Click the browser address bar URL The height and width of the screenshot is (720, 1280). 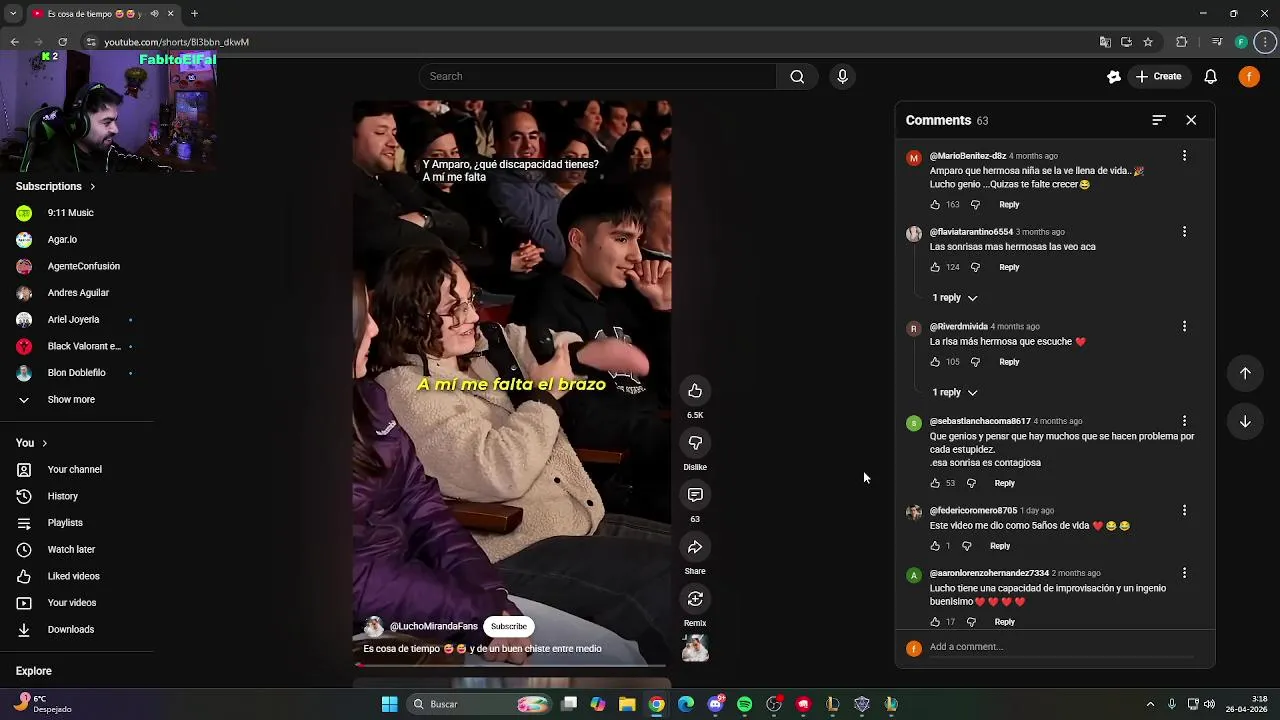[x=176, y=42]
